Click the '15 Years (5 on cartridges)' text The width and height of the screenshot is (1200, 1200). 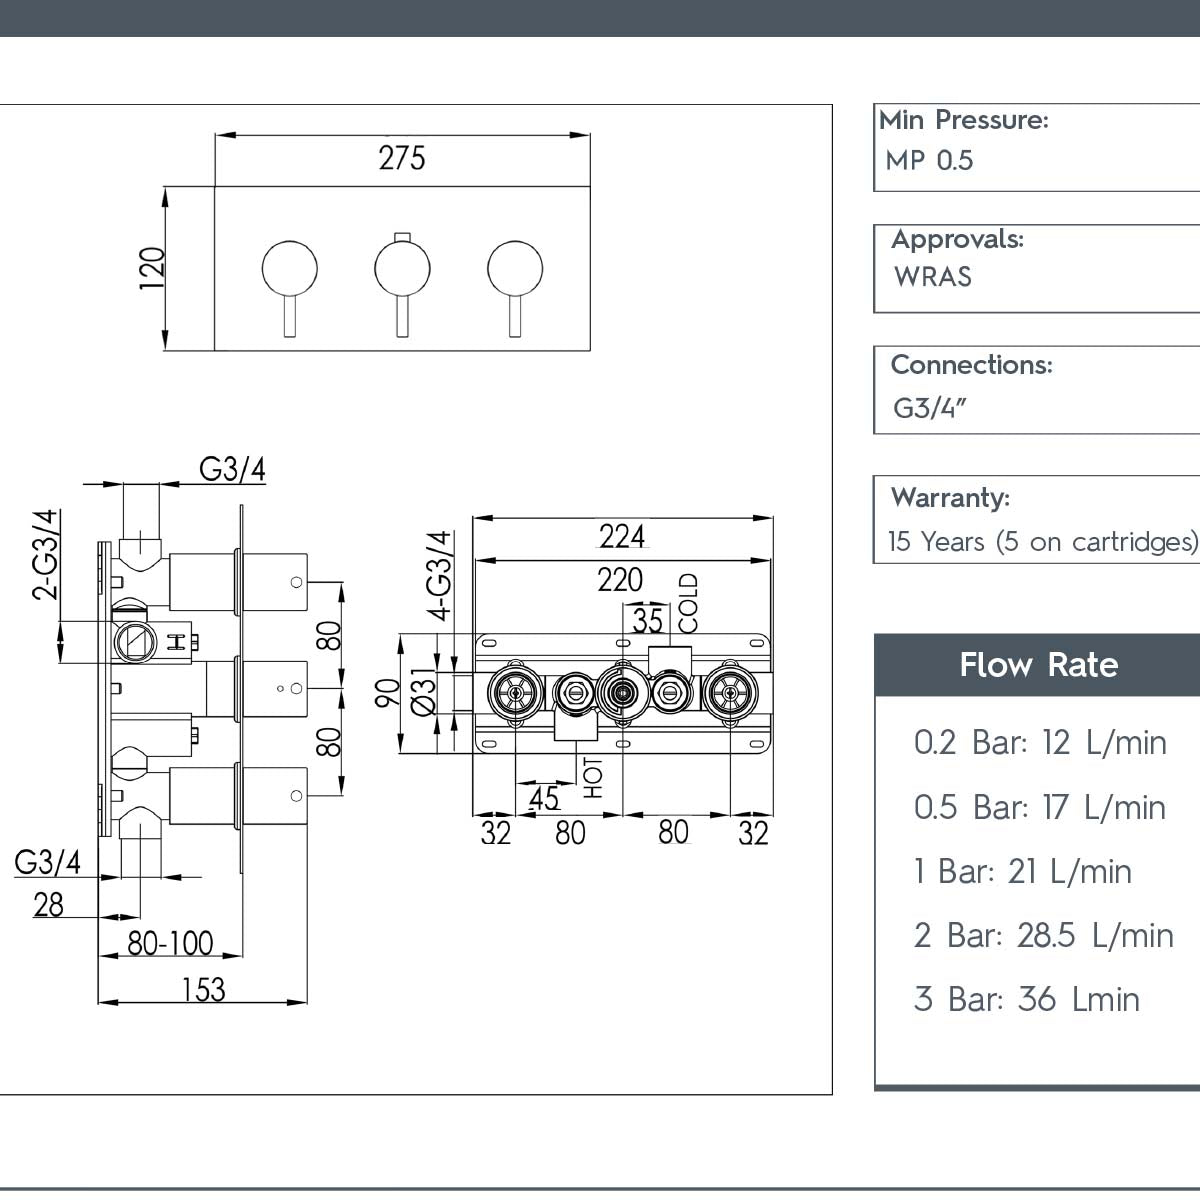(x=1043, y=542)
